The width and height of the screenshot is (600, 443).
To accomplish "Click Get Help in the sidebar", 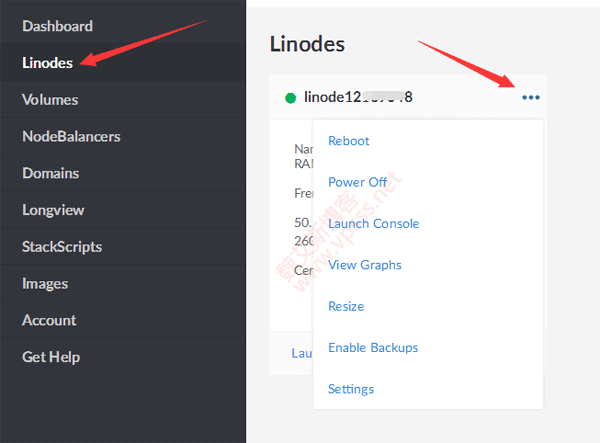I will pyautogui.click(x=51, y=357).
